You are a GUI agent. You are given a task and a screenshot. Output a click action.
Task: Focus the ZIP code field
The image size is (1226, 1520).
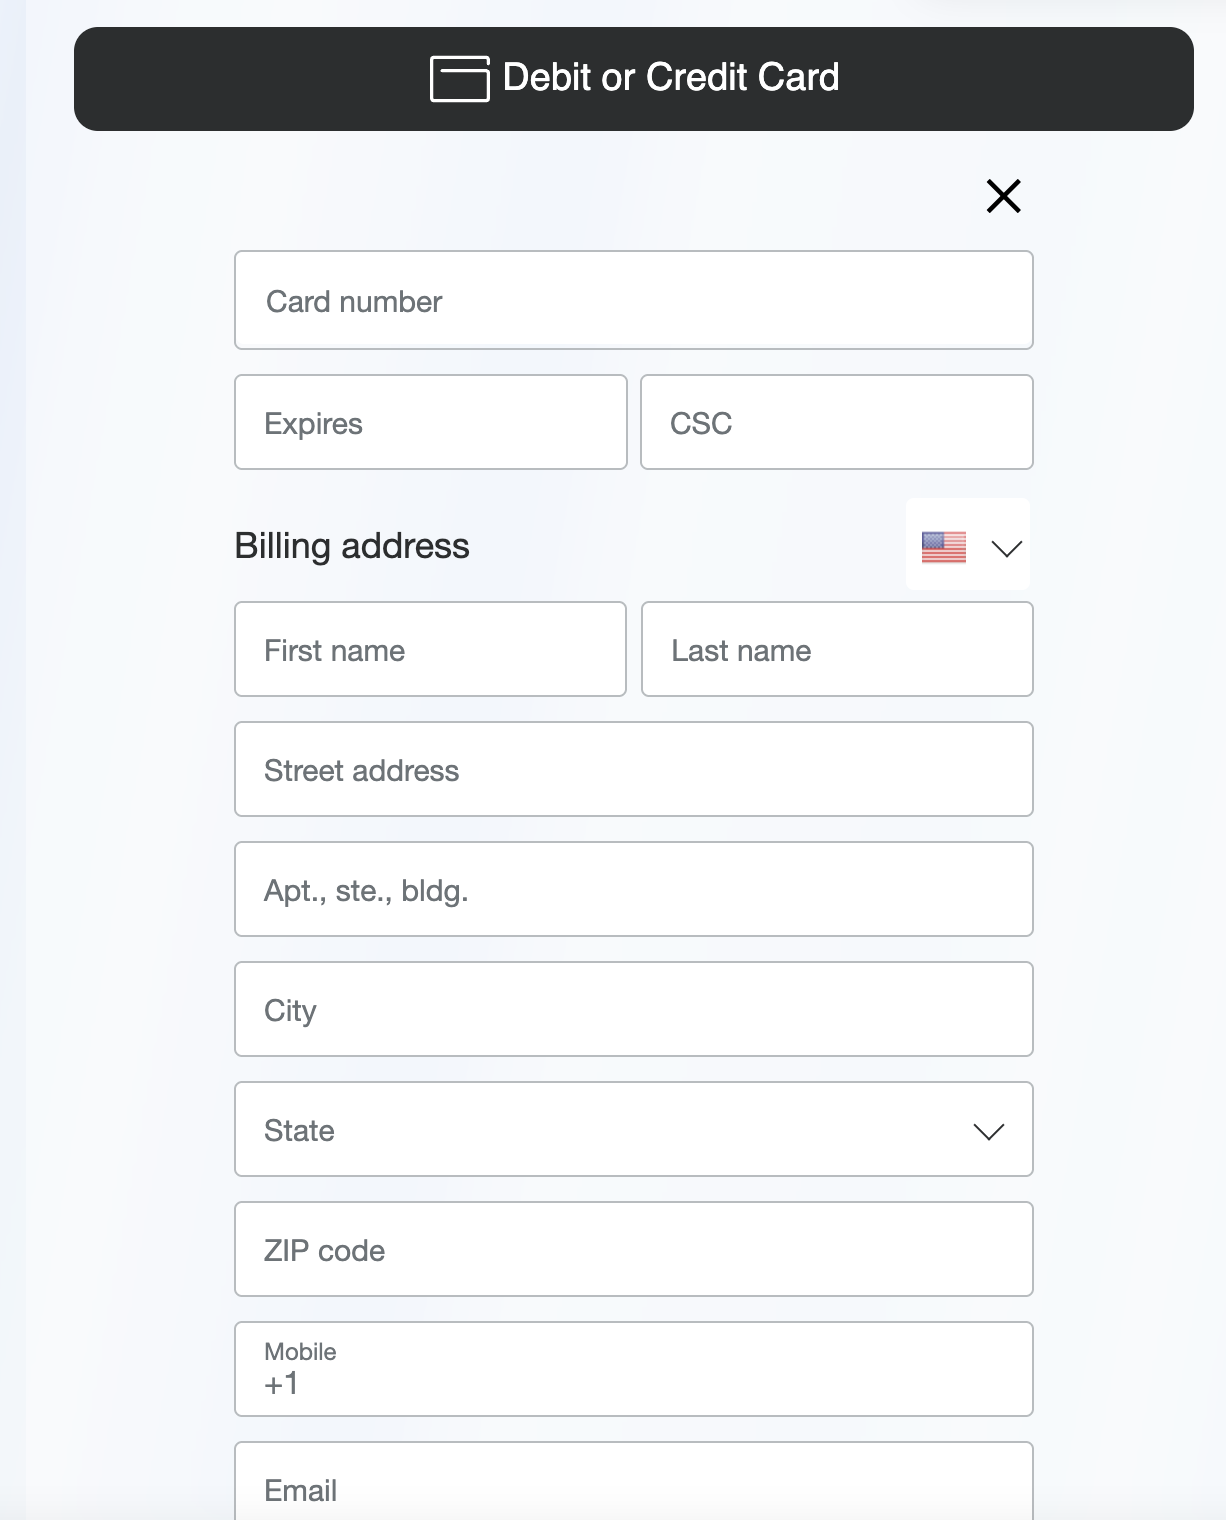[634, 1249]
